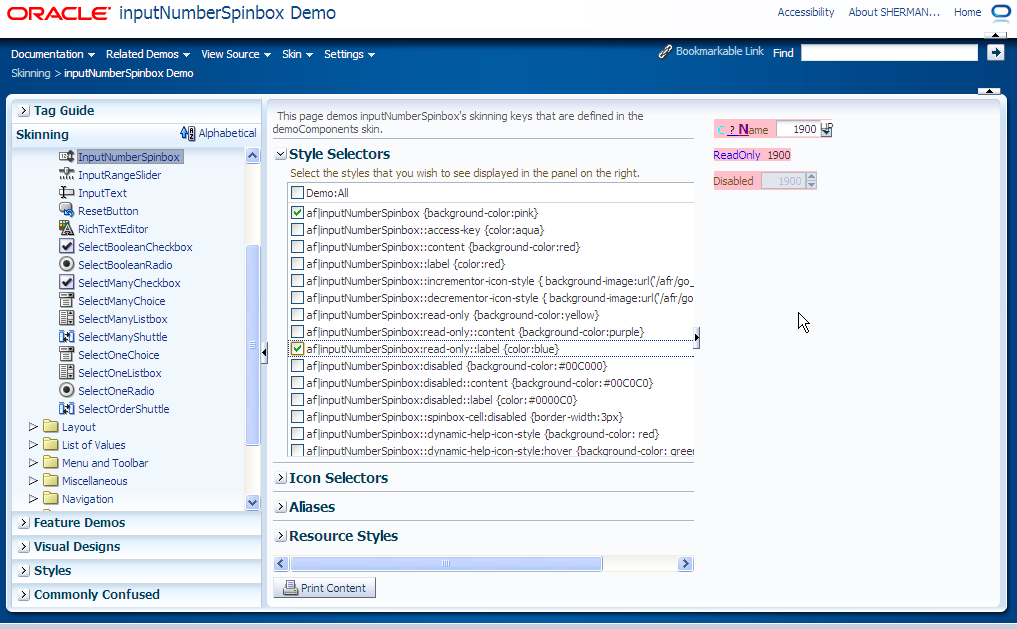Viewport: 1017px width, 629px height.
Task: Click the Print Content button
Action: coord(324,587)
